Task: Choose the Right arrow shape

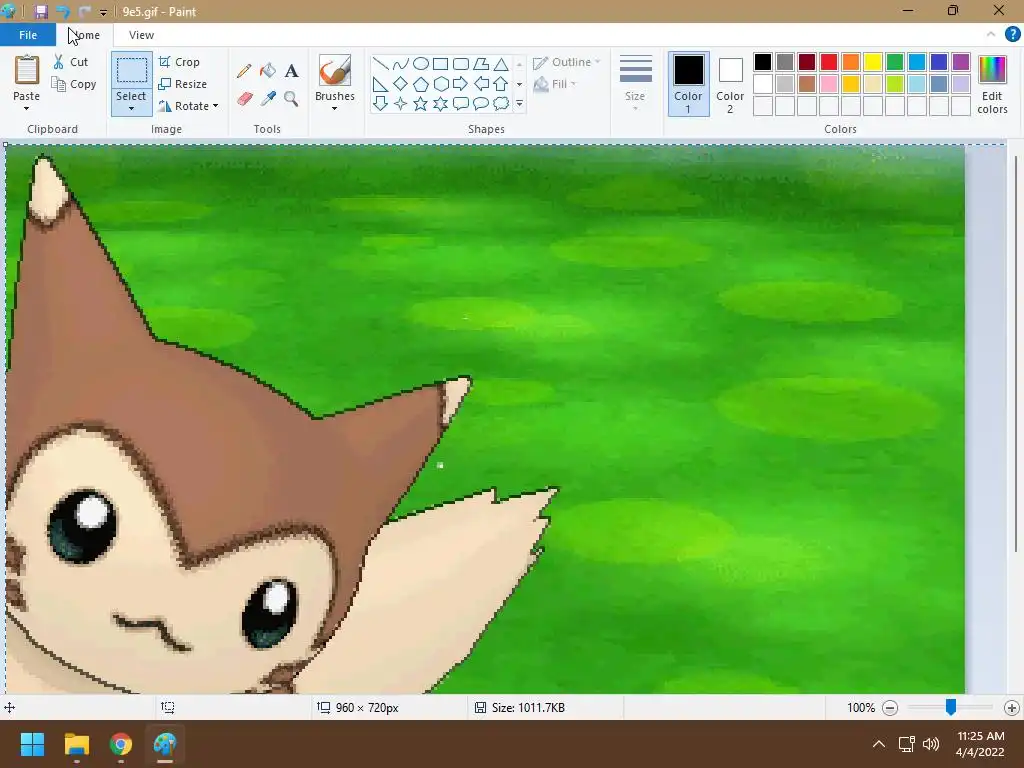Action: pyautogui.click(x=461, y=84)
